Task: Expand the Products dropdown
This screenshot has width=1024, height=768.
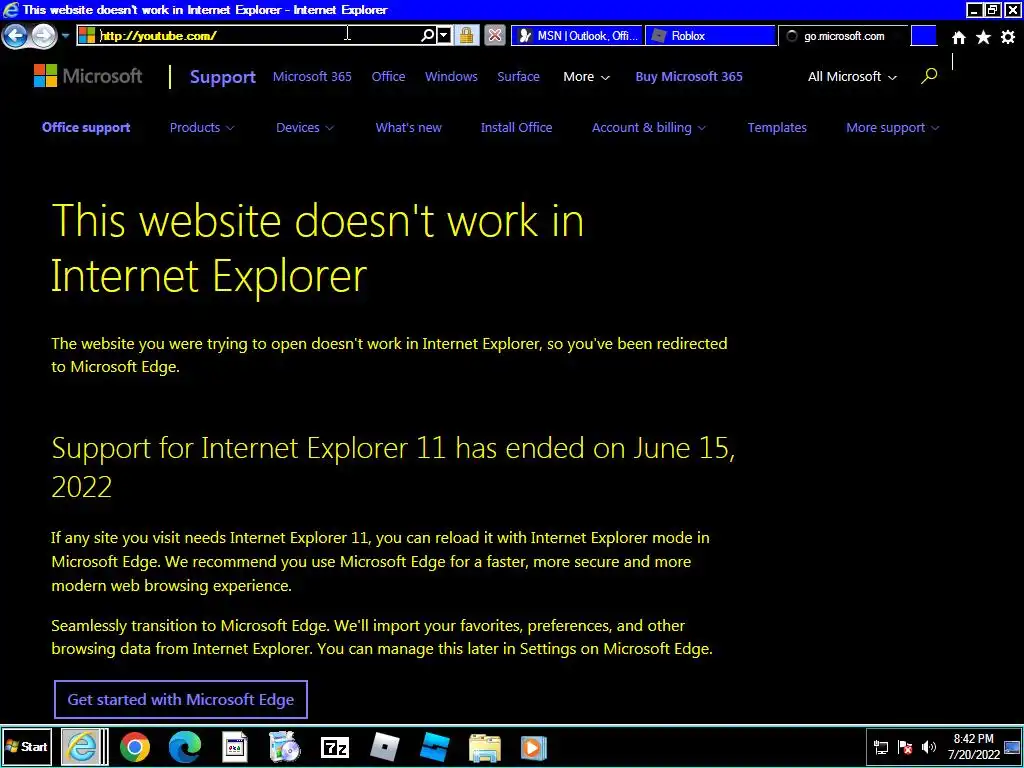Action: click(x=202, y=127)
